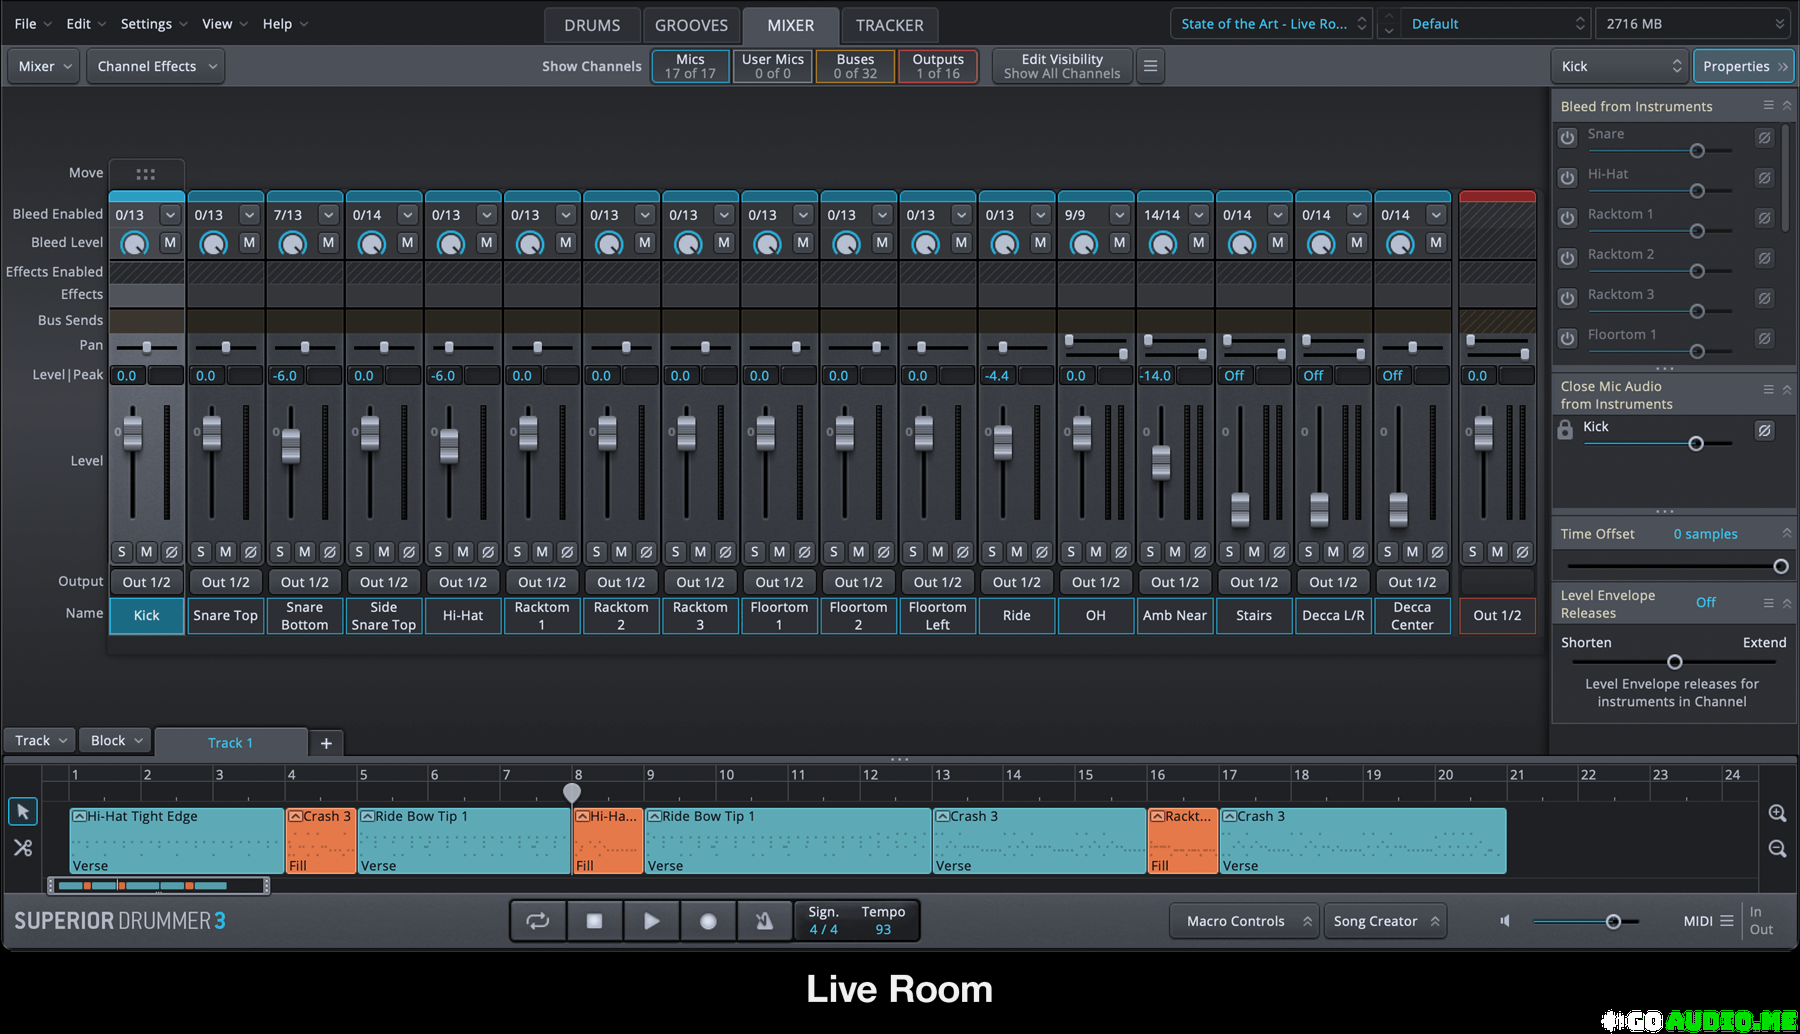Adjust the Shorten/Extend envelope slider
The height and width of the screenshot is (1034, 1800).
coord(1675,662)
